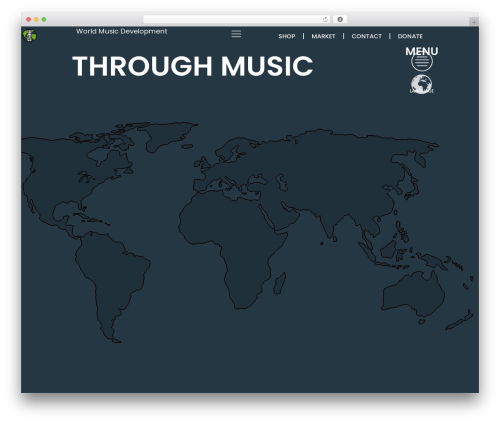500x423 pixels.
Task: Click the DONATE link
Action: (x=410, y=36)
